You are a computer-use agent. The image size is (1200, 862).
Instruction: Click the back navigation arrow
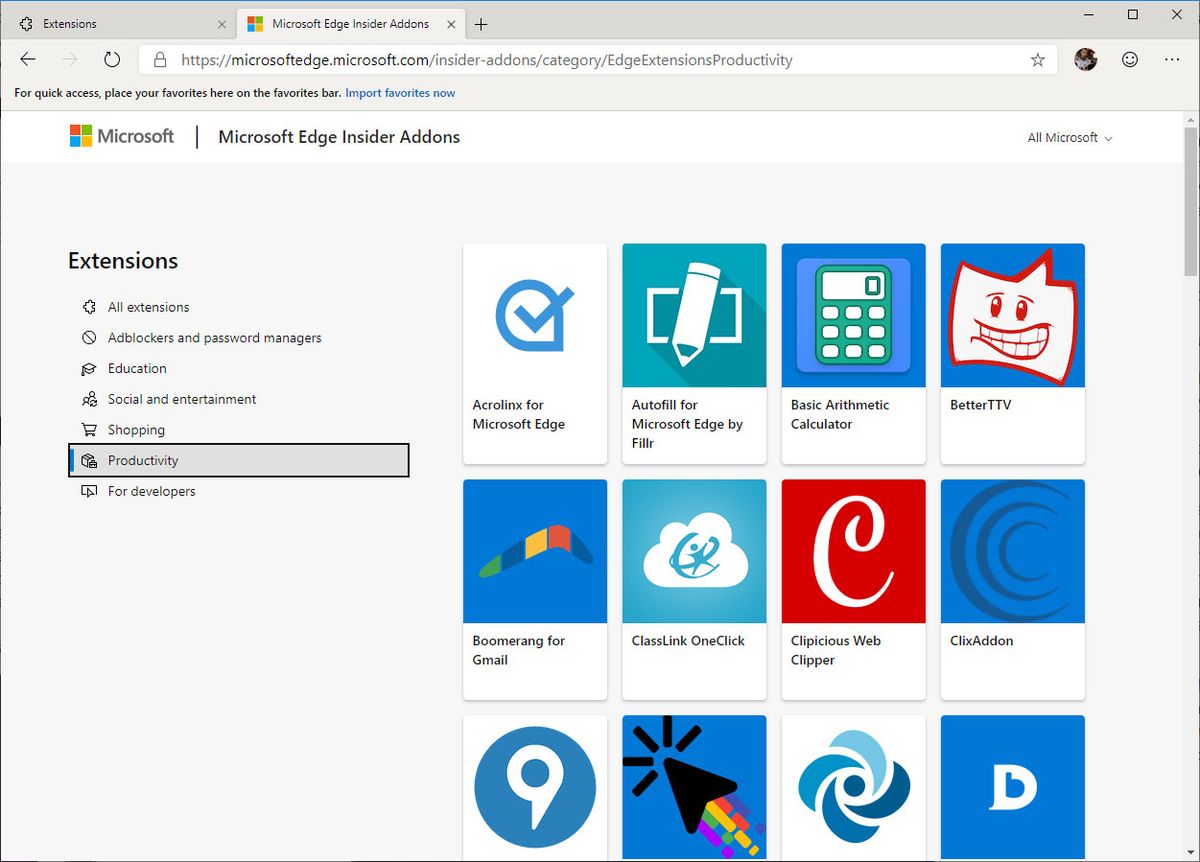pyautogui.click(x=28, y=59)
